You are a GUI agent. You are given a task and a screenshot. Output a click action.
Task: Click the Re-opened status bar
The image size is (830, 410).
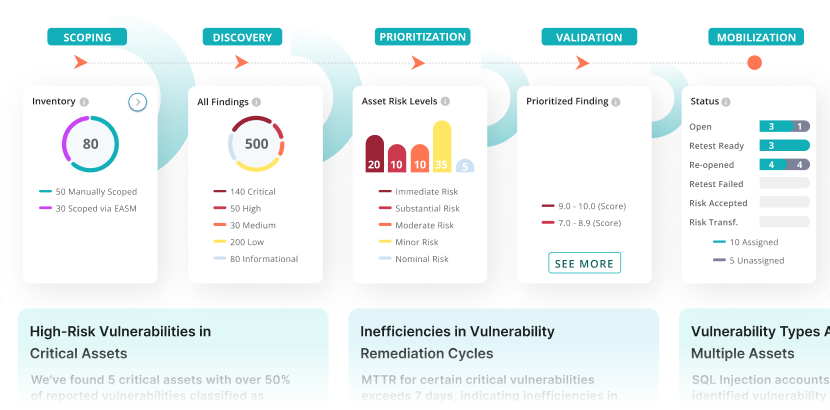pos(784,165)
